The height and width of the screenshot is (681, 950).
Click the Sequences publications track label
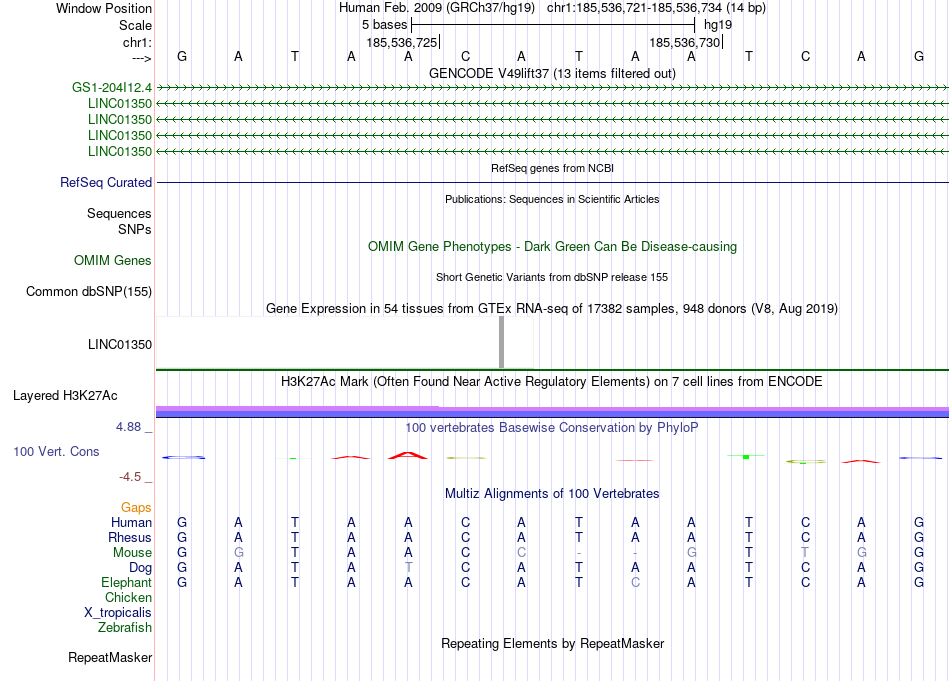119,213
